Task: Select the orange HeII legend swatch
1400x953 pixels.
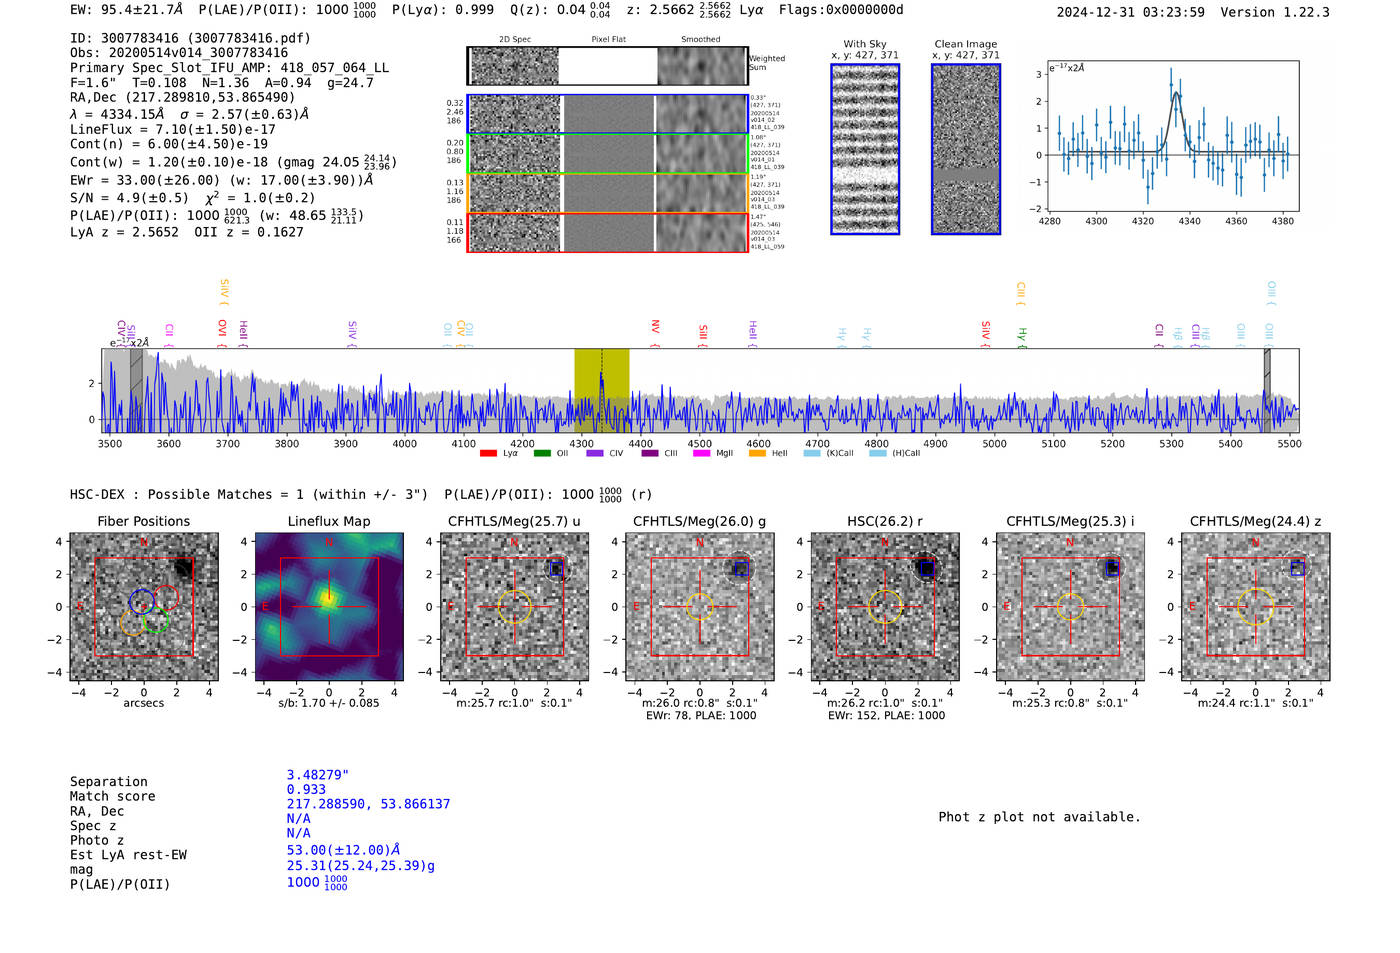Action: [757, 453]
